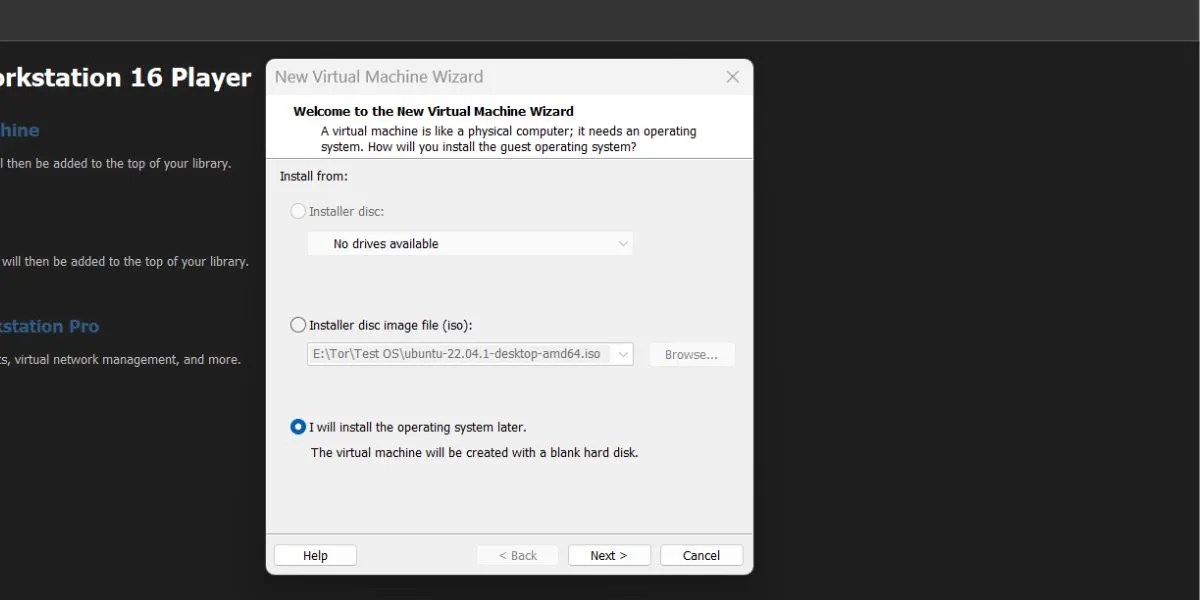Screen dimensions: 1200x600
Task: Open the wizard Help
Action: [x=315, y=555]
